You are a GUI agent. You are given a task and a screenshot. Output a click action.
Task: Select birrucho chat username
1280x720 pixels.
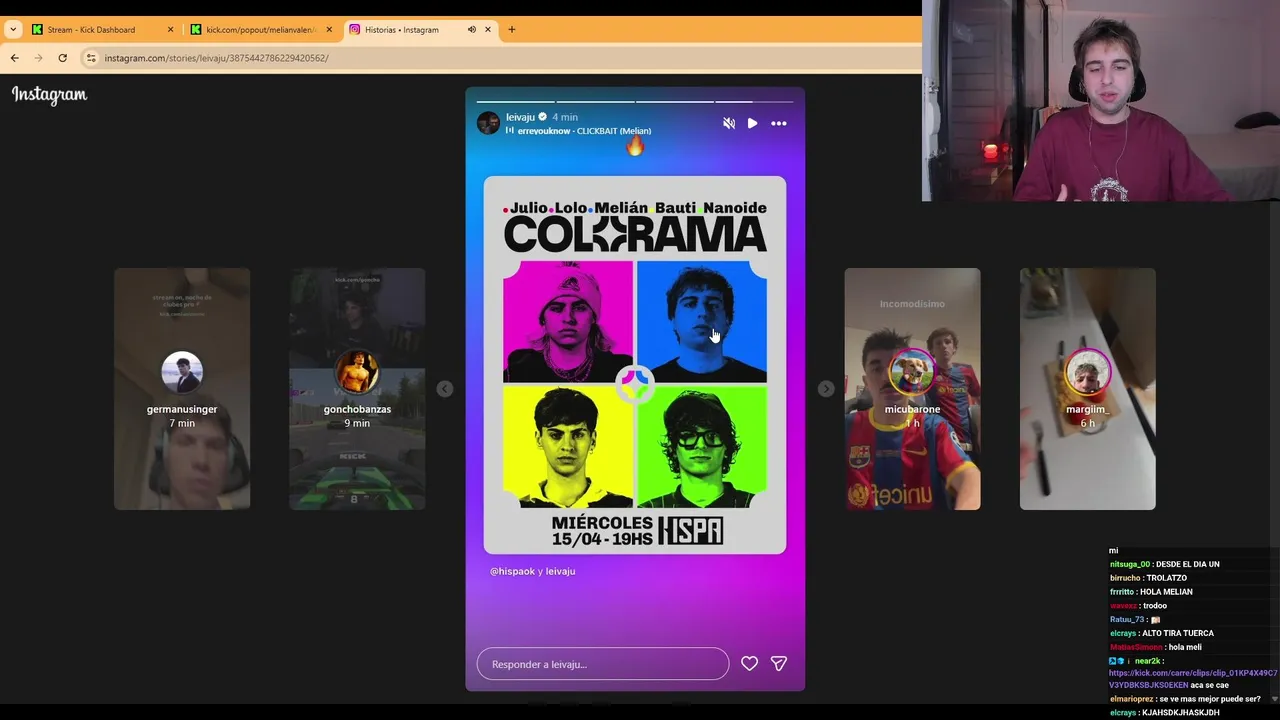click(x=1125, y=578)
